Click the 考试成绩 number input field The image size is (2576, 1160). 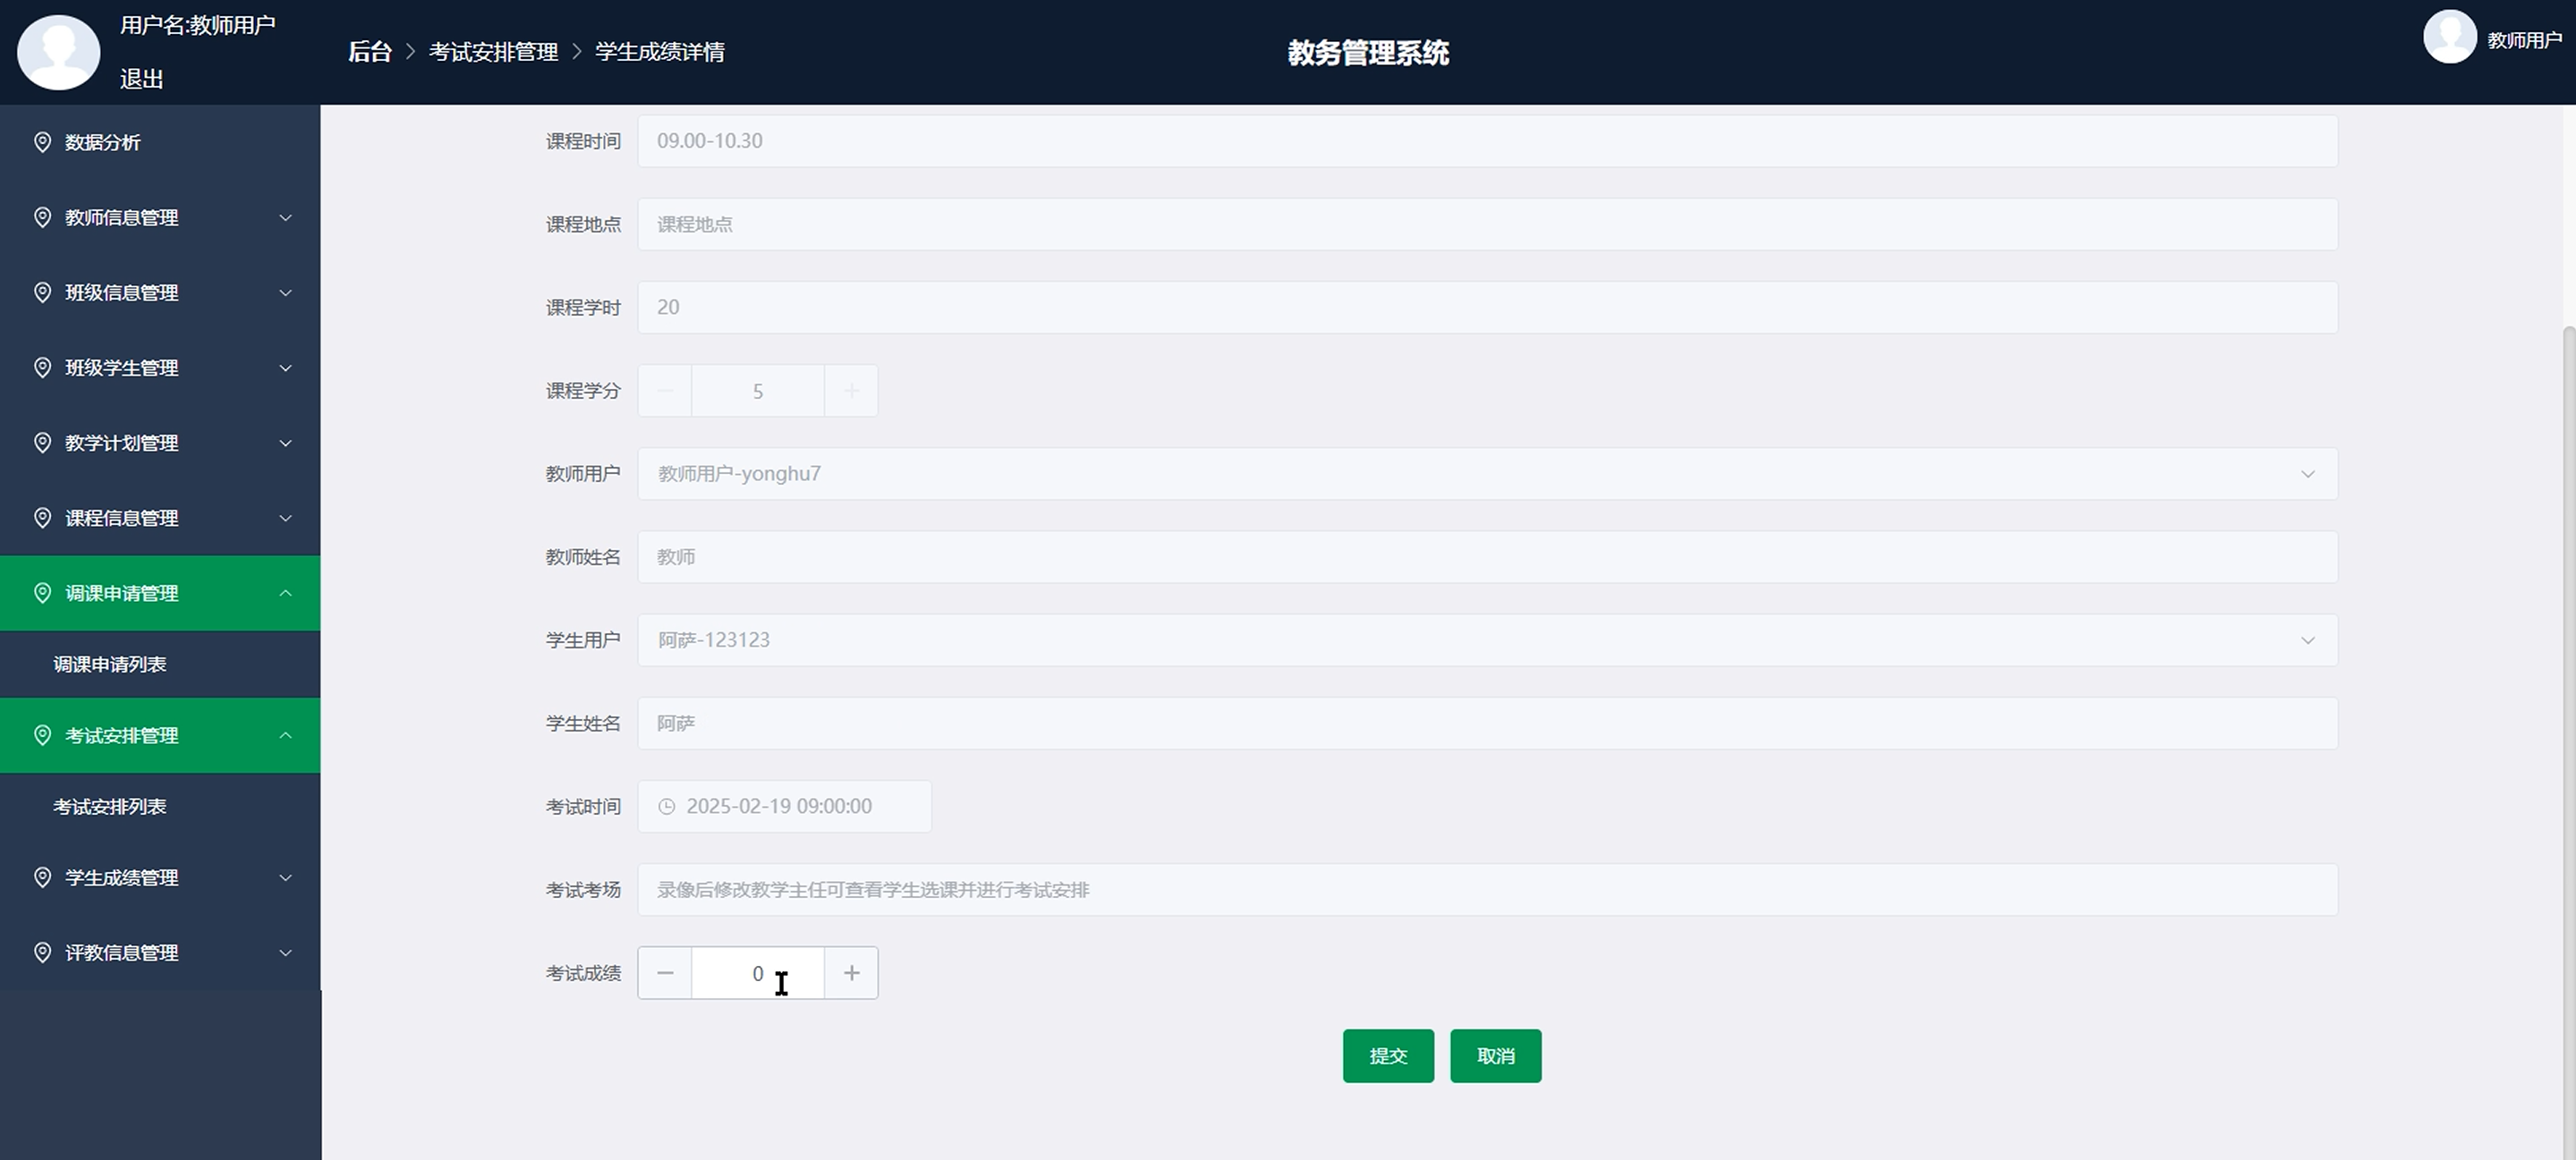pyautogui.click(x=757, y=973)
